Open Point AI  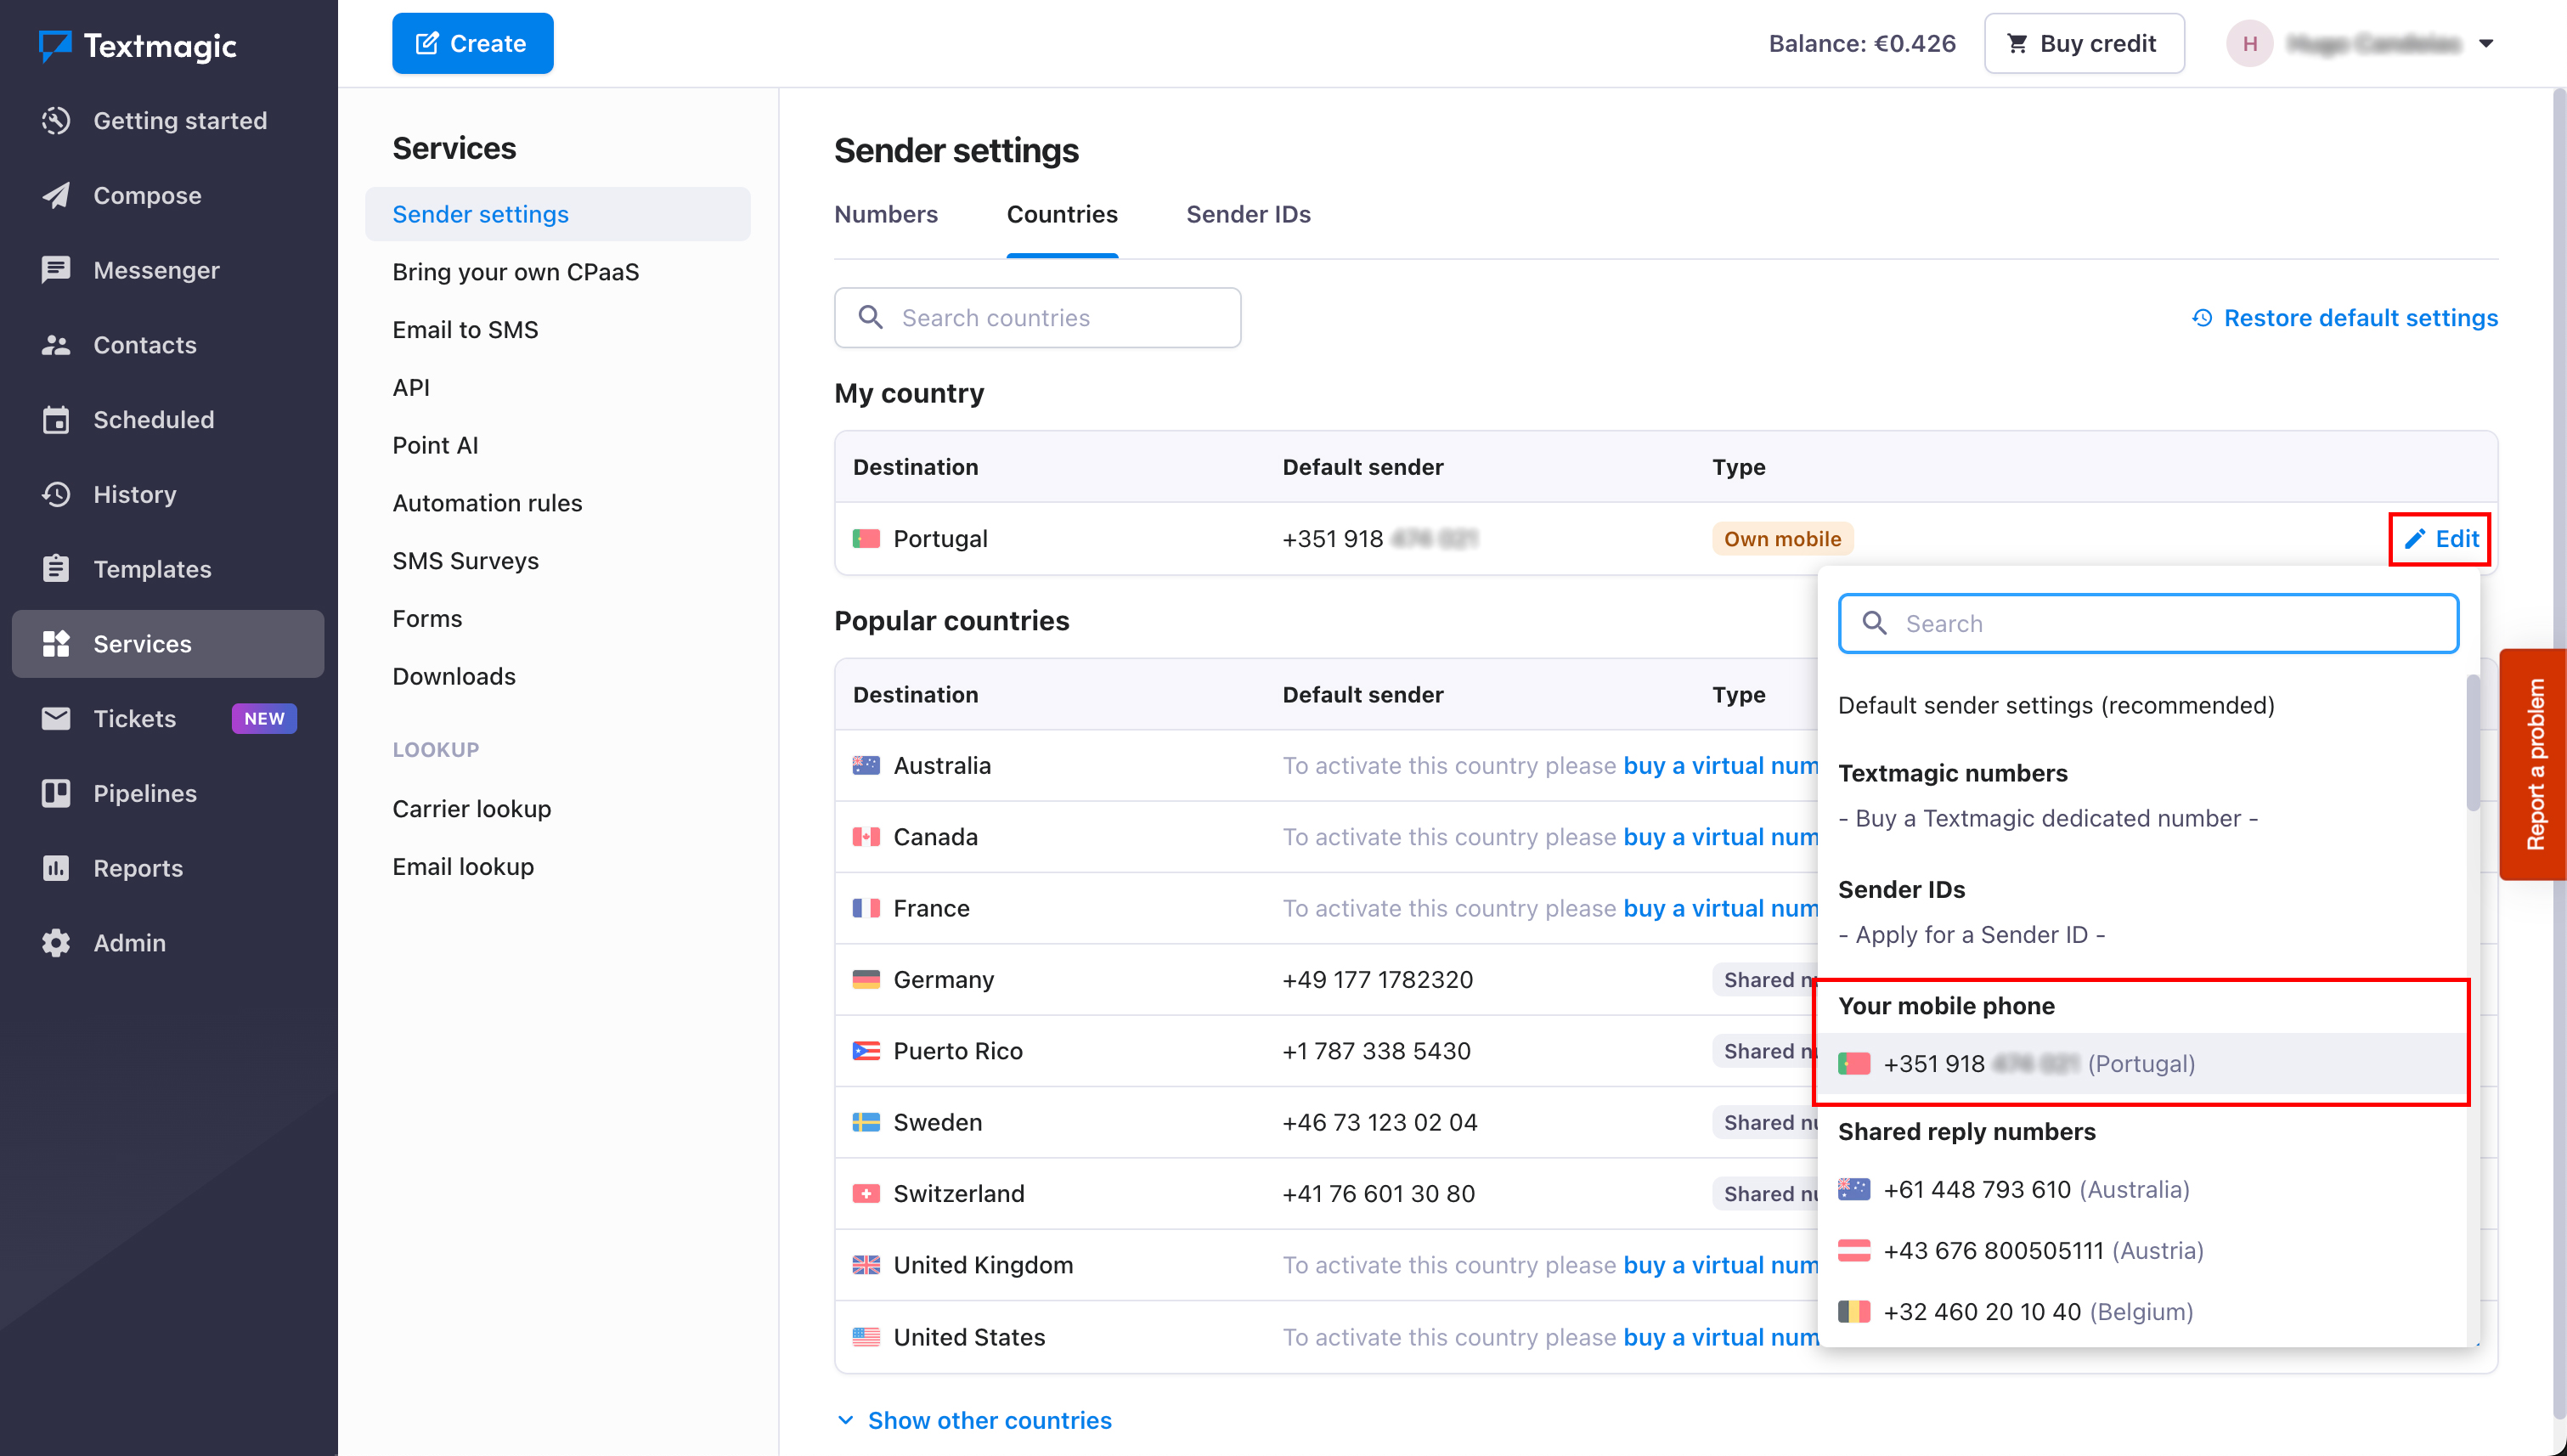(435, 445)
